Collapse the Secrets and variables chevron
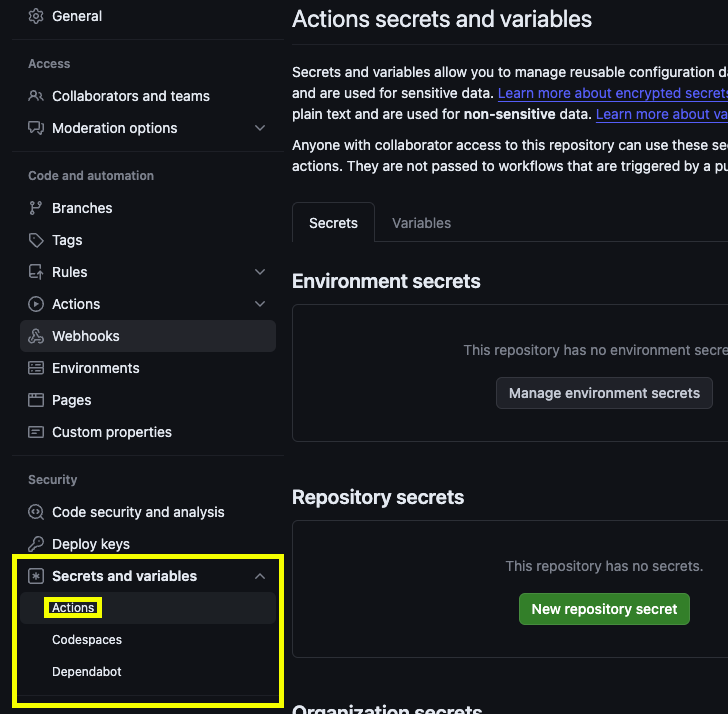Image resolution: width=728 pixels, height=714 pixels. click(x=260, y=576)
